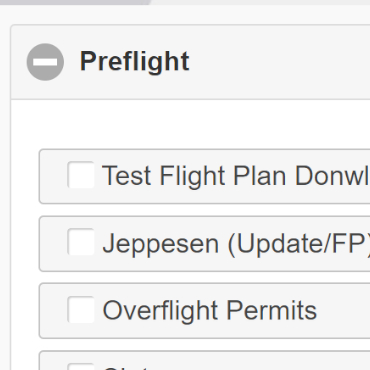Collapse the Preflight section with minus icon
The height and width of the screenshot is (370, 370).
[45, 62]
